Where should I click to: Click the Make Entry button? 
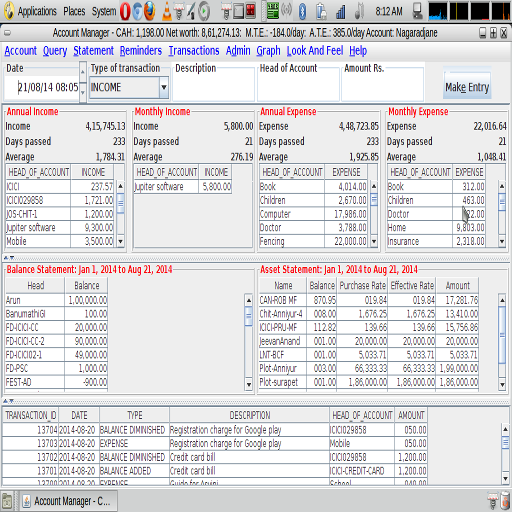pos(467,87)
